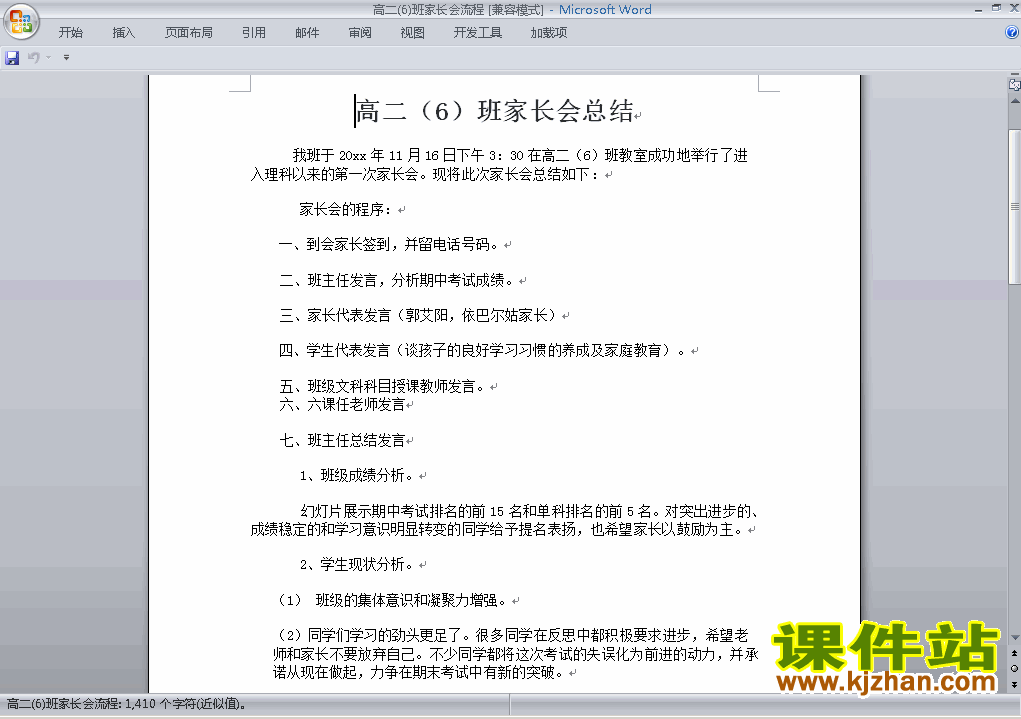Restore down the Word window
The width and height of the screenshot is (1021, 719).
996,8
